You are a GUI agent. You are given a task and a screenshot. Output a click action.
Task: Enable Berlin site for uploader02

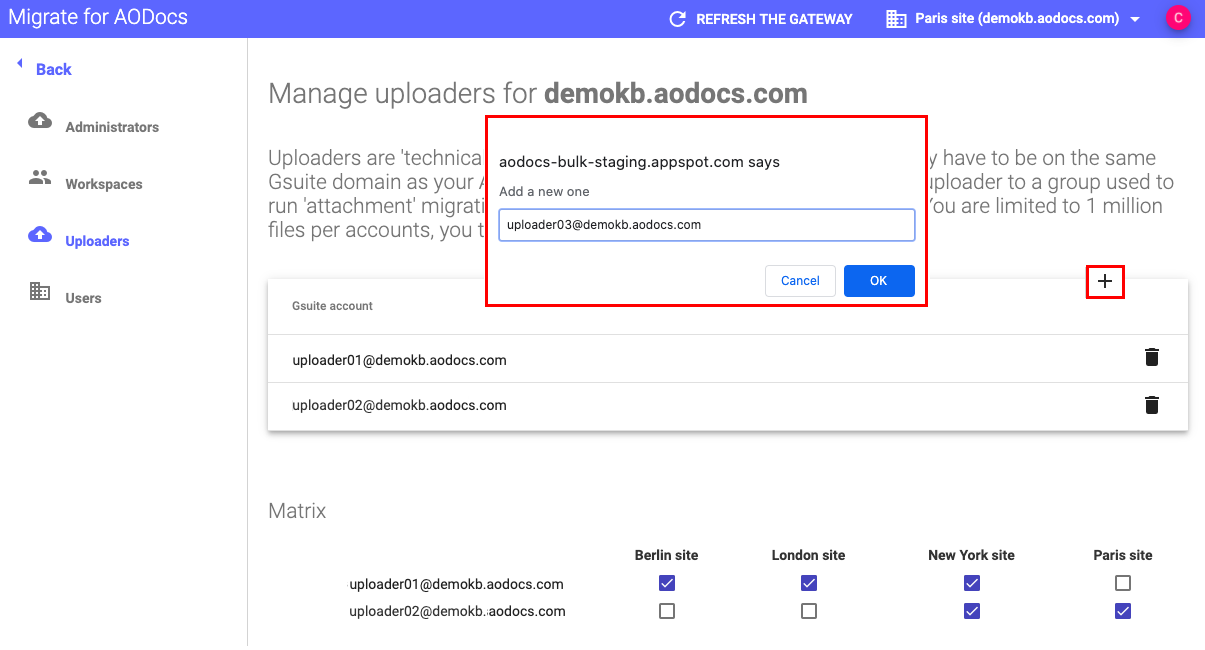[666, 611]
